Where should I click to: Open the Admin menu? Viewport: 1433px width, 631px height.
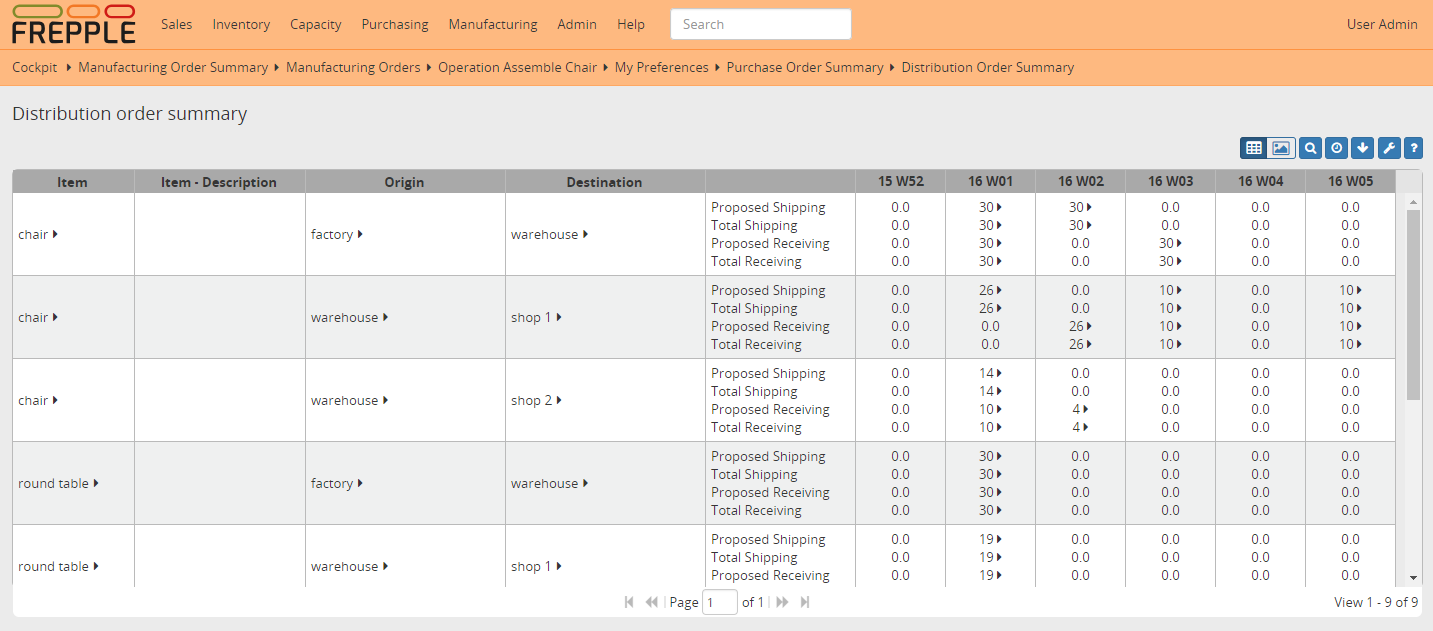pos(577,24)
